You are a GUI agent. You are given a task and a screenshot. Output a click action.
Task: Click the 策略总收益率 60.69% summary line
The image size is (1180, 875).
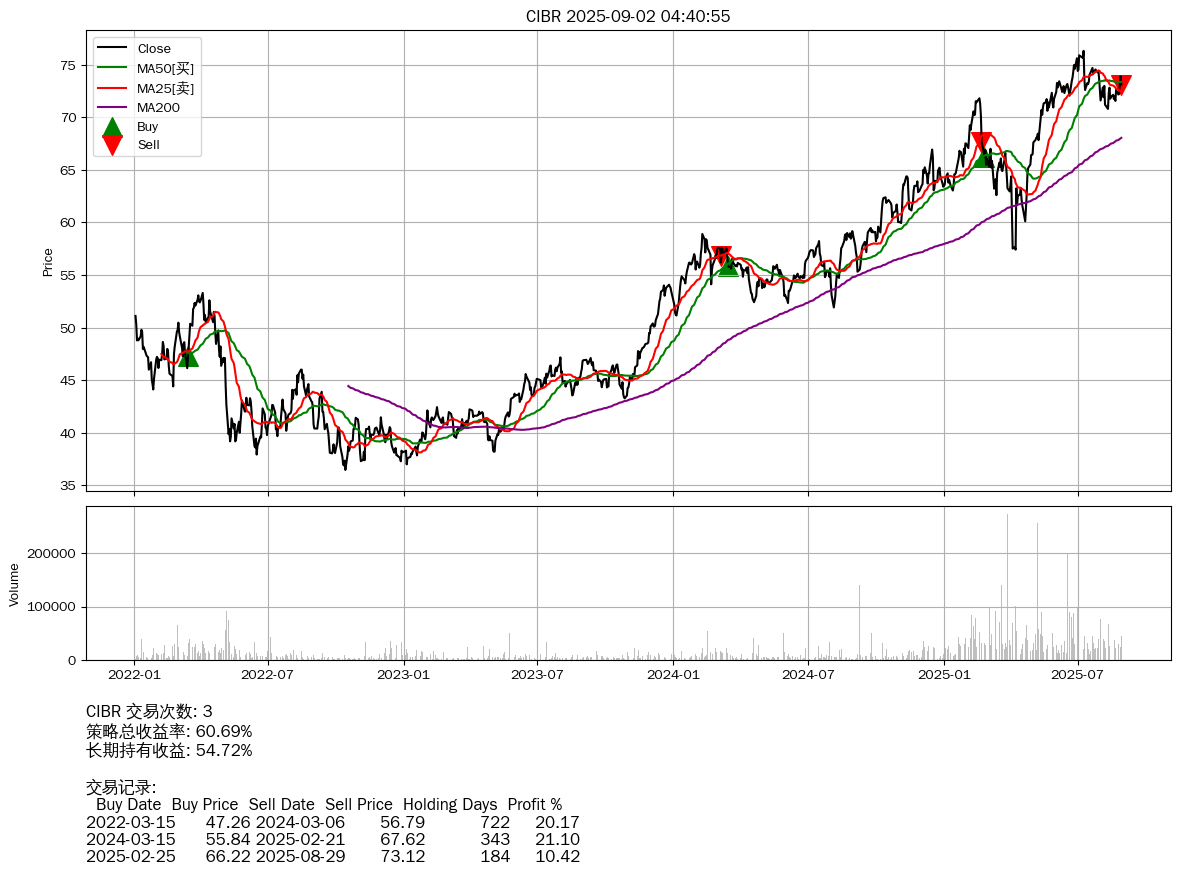tap(169, 731)
